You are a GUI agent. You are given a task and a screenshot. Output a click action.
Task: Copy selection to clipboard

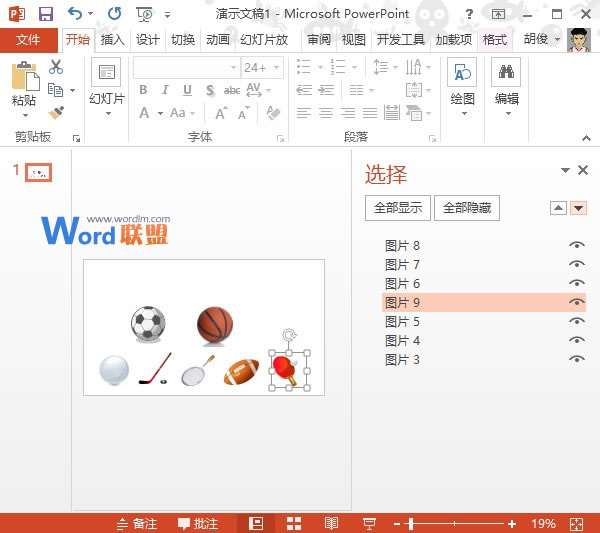point(56,90)
